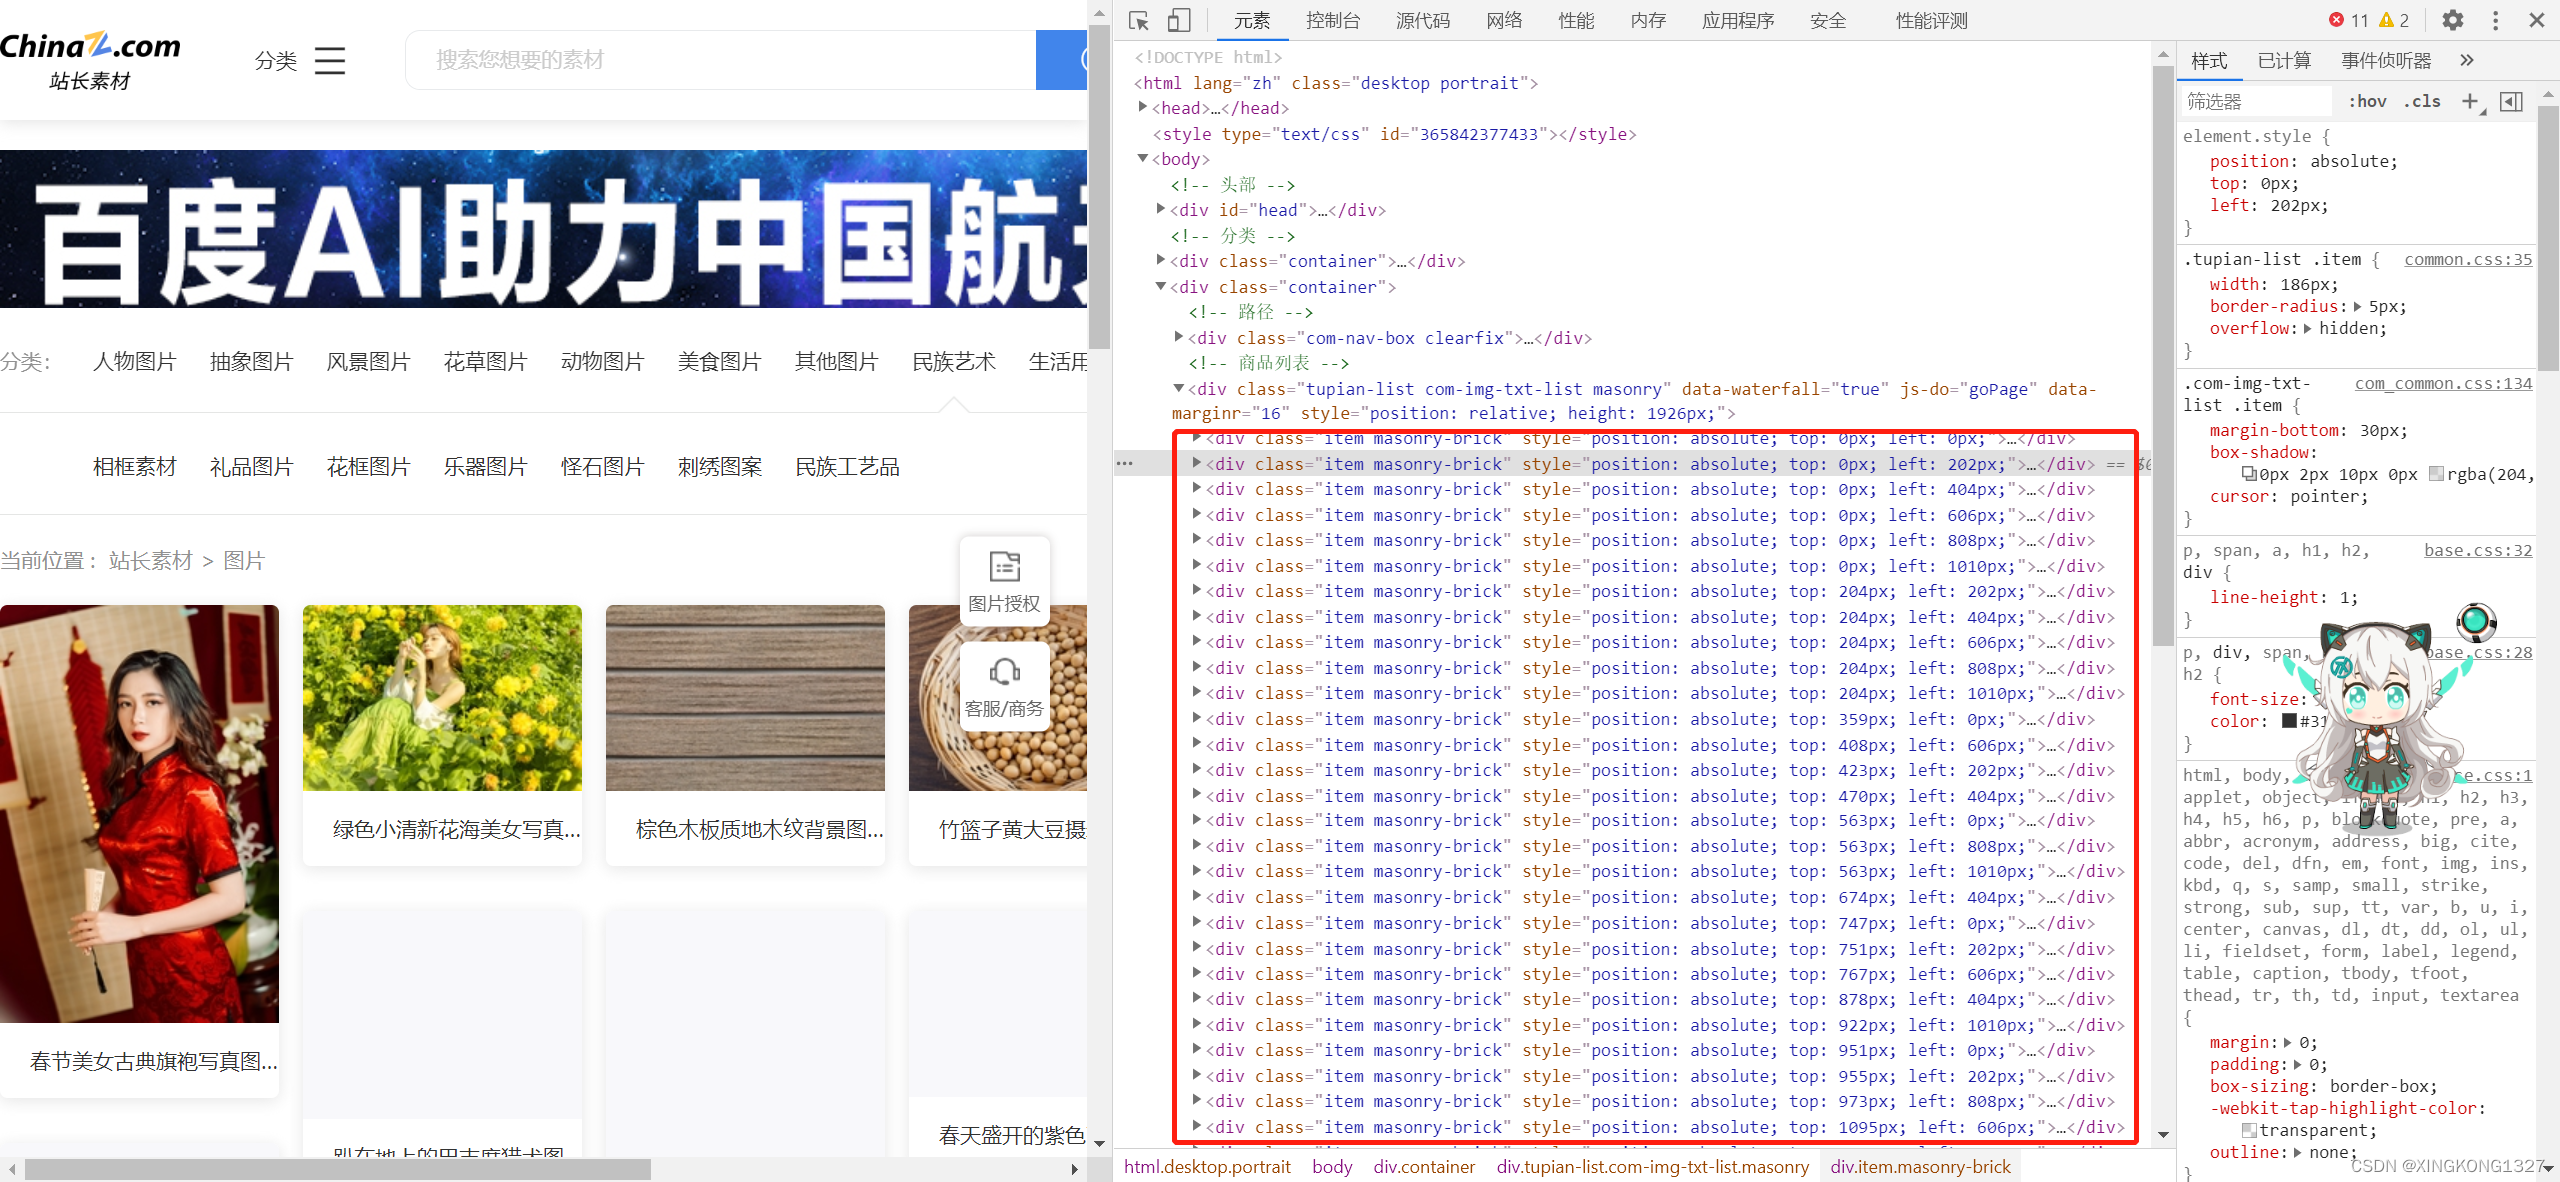The width and height of the screenshot is (2560, 1182).
Task: Collapse the tupian-list com-img-txt-list masonry div
Action: coord(1179,388)
